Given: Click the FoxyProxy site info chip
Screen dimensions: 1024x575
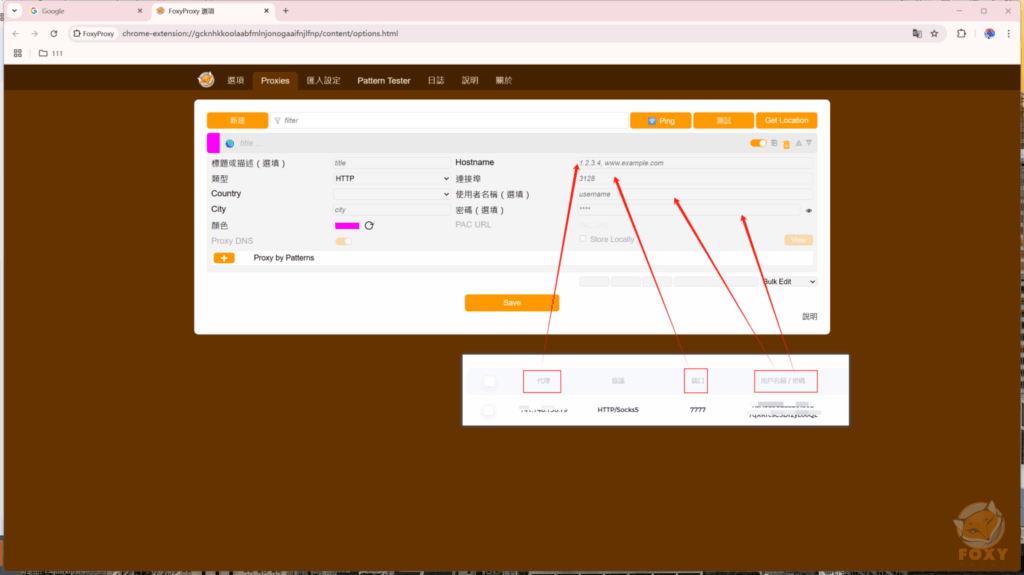Looking at the screenshot, I should coord(94,33).
